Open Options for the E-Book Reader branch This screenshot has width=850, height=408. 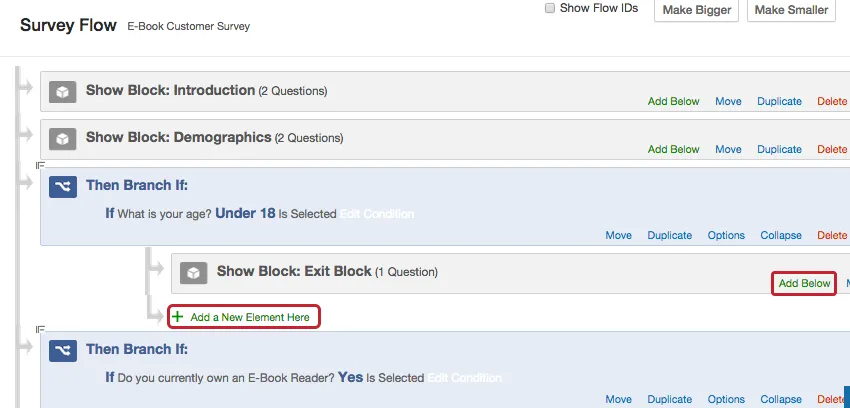point(726,400)
